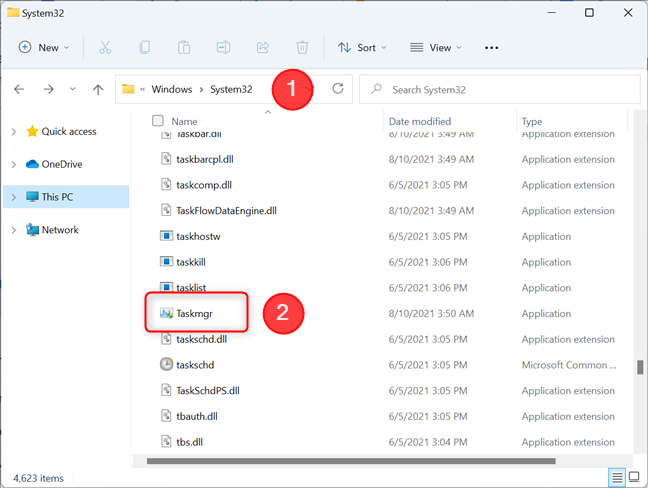Image resolution: width=648 pixels, height=488 pixels.
Task: Sort by Date modified column header
Action: (x=420, y=121)
